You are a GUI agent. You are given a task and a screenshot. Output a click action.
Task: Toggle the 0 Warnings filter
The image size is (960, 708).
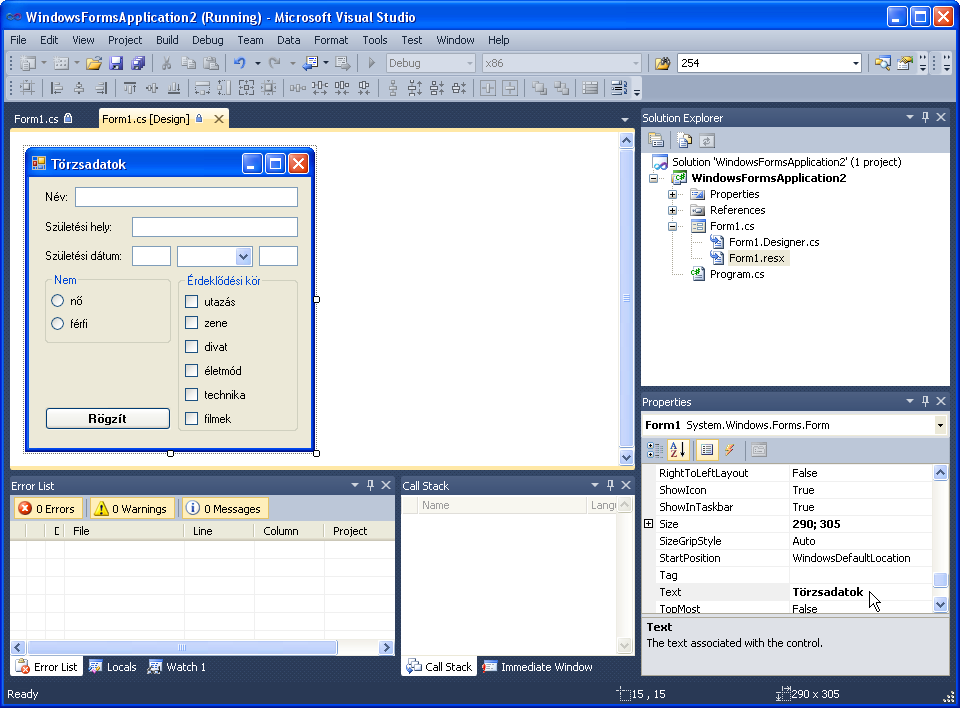point(131,508)
